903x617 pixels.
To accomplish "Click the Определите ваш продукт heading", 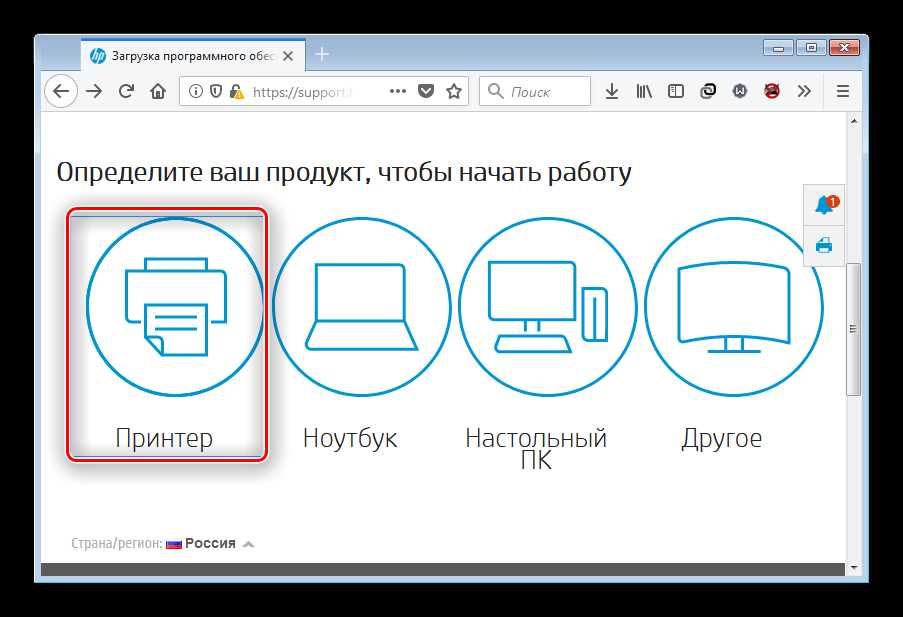I will [x=344, y=172].
